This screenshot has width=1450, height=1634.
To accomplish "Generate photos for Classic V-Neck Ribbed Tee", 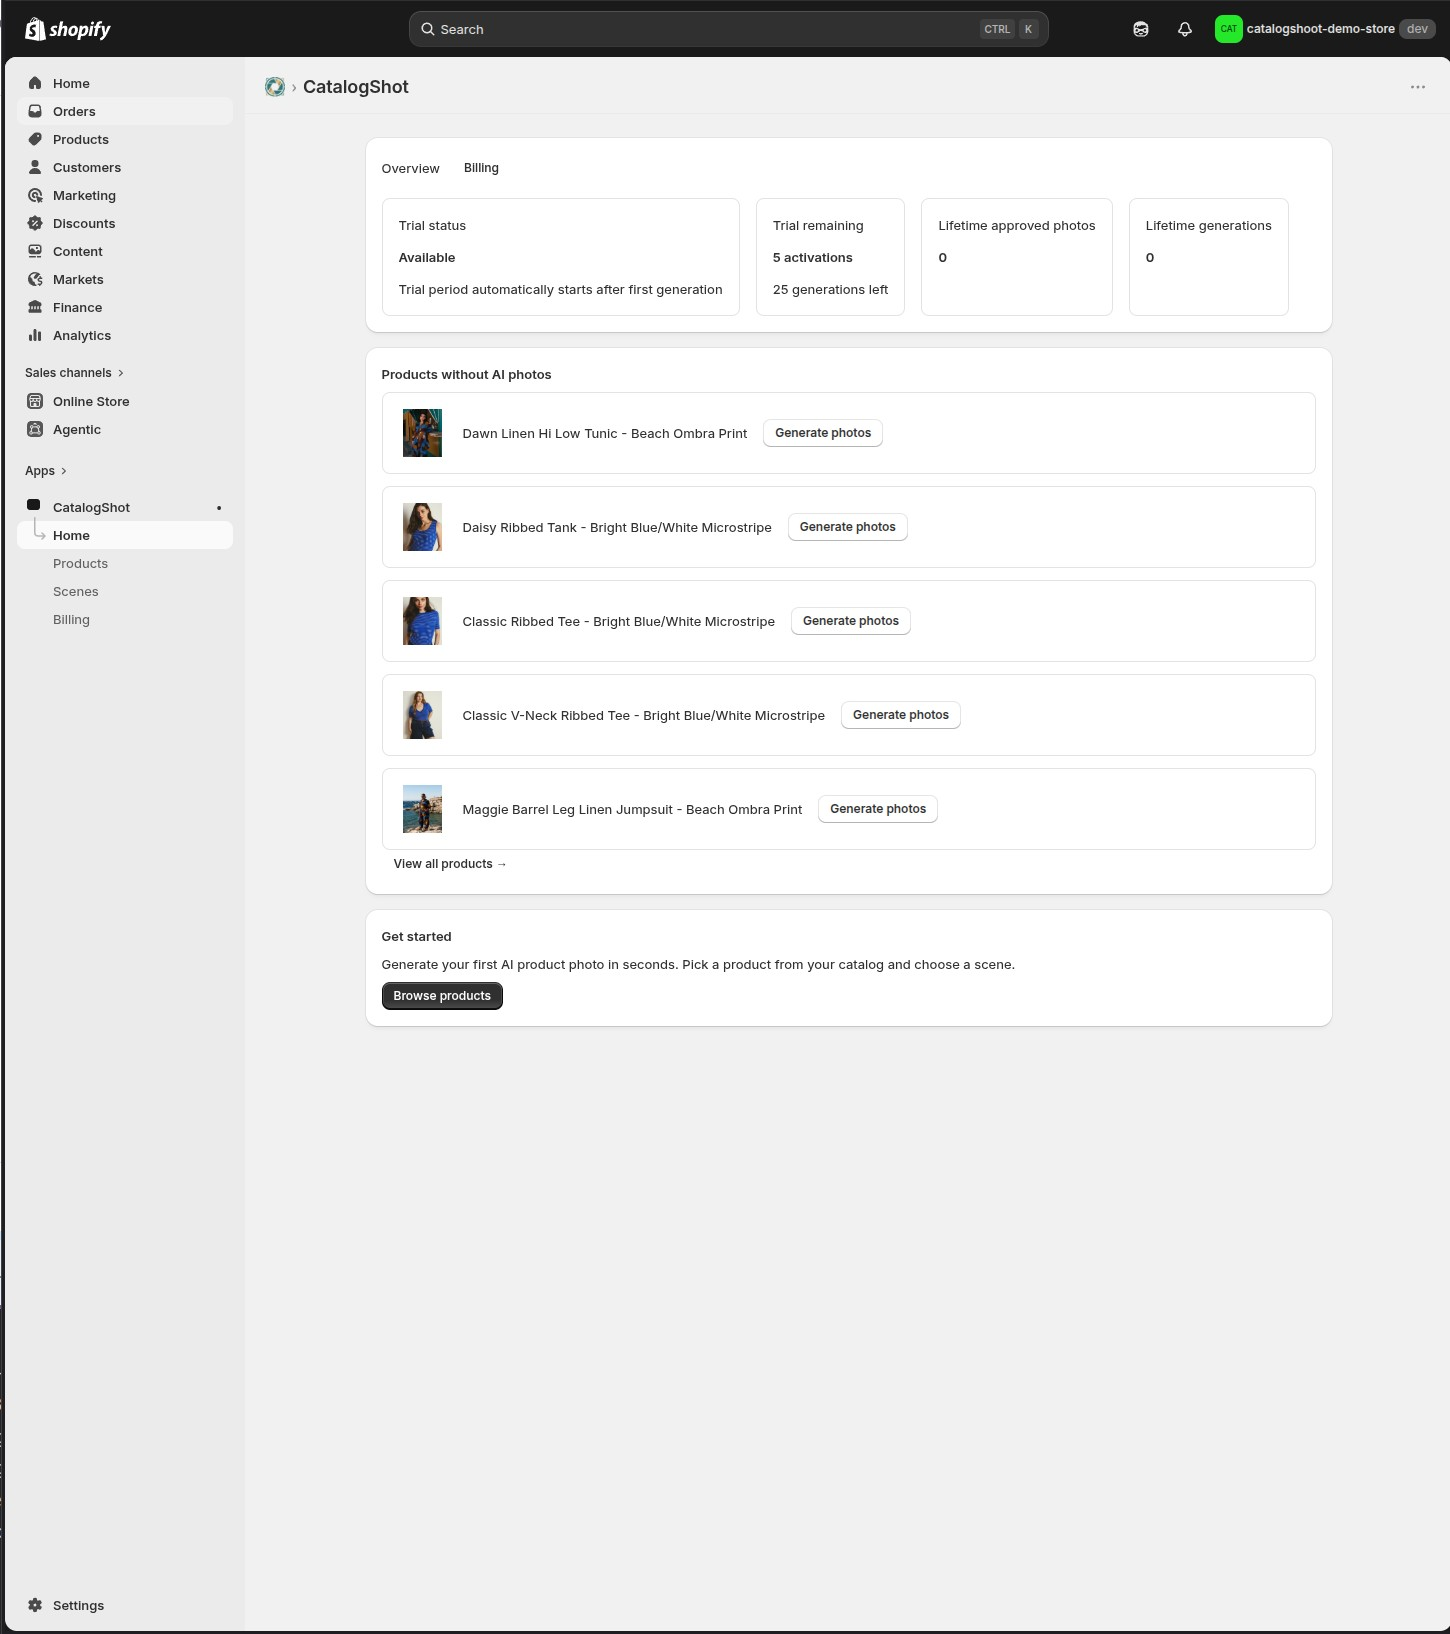I will tap(901, 715).
